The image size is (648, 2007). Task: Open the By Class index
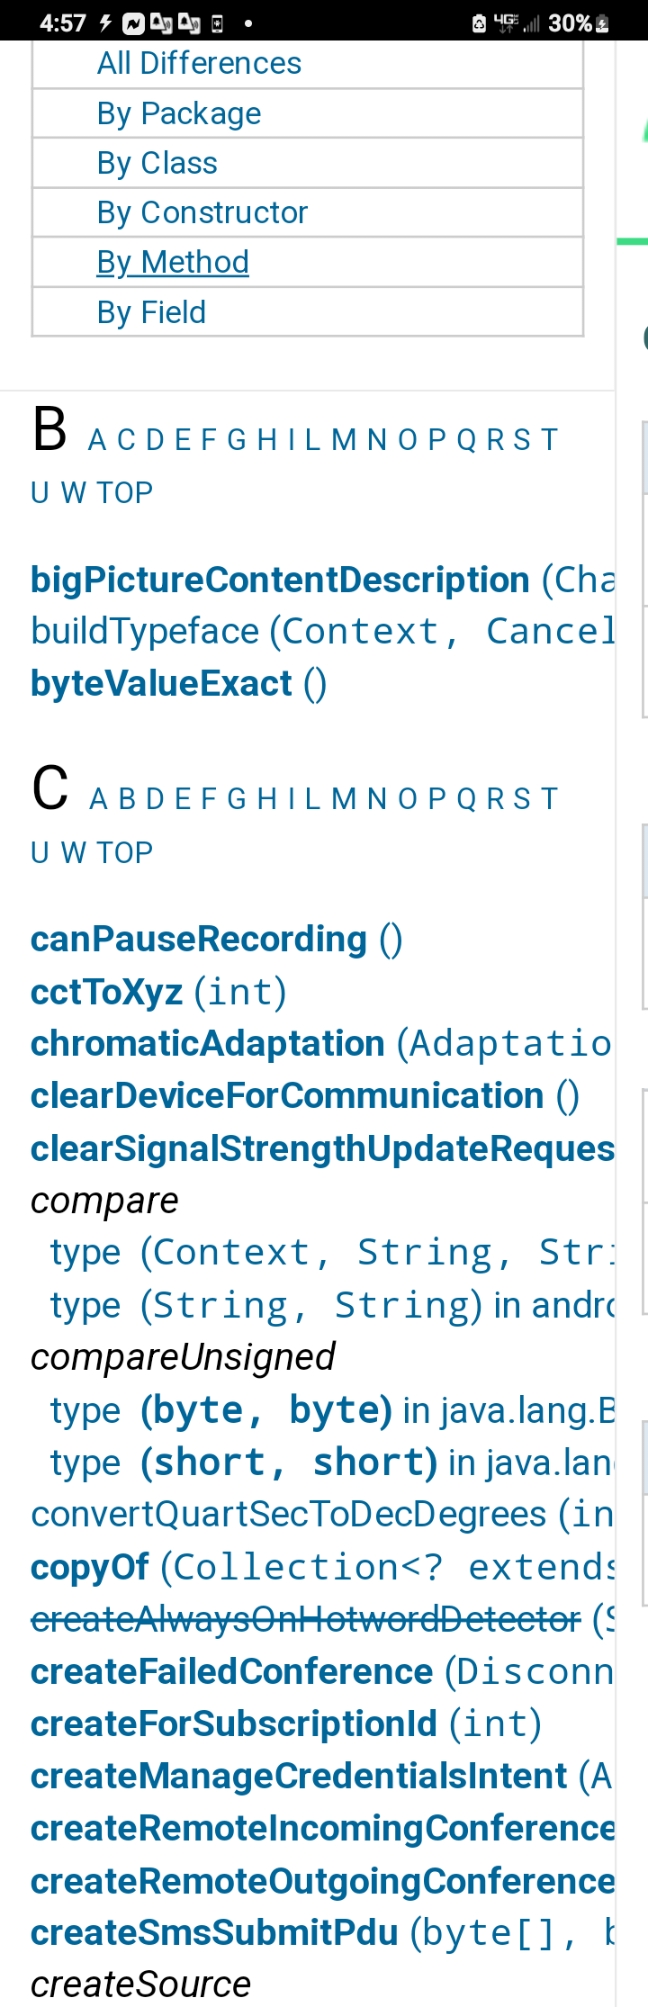157,163
